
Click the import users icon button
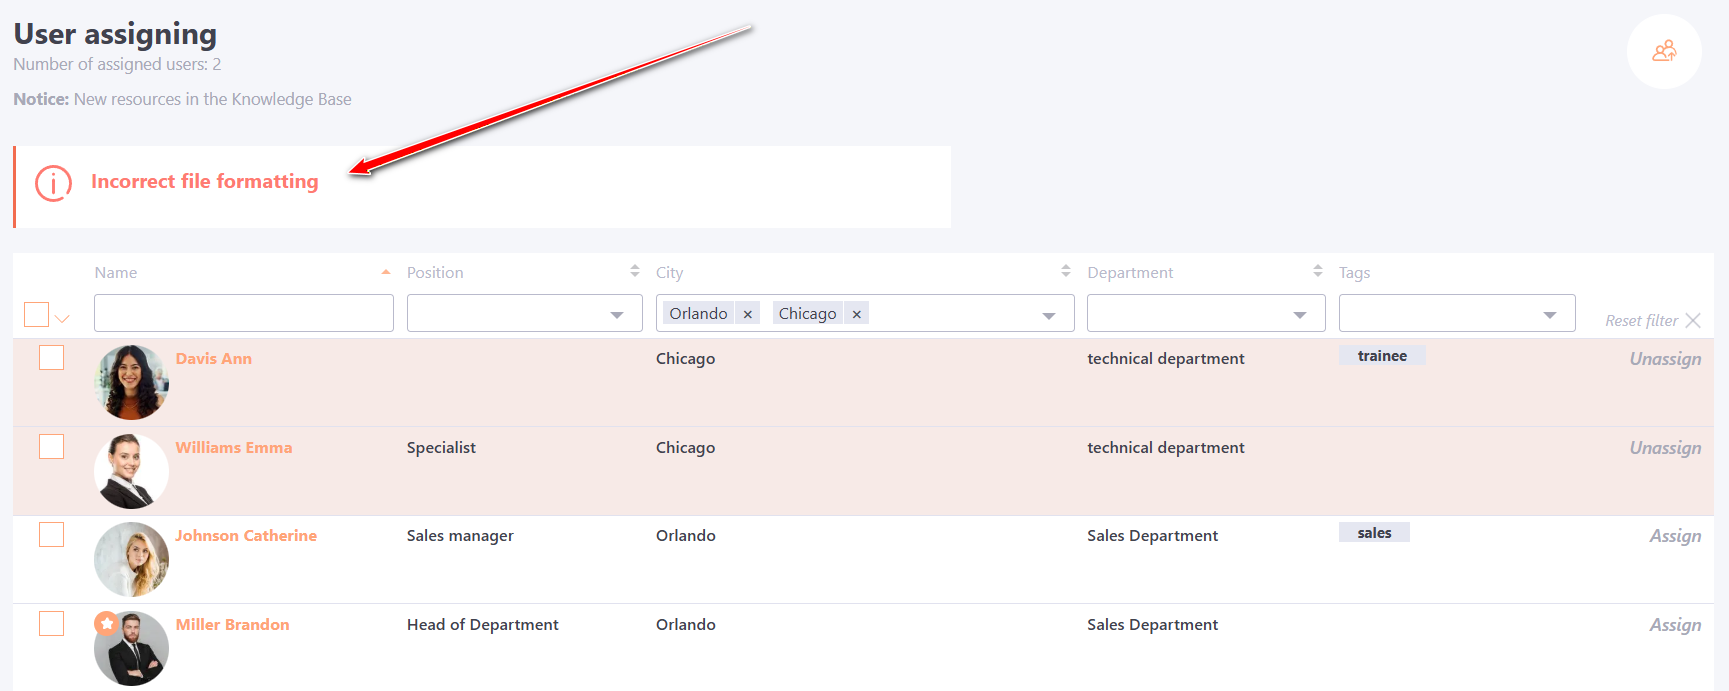click(x=1664, y=51)
